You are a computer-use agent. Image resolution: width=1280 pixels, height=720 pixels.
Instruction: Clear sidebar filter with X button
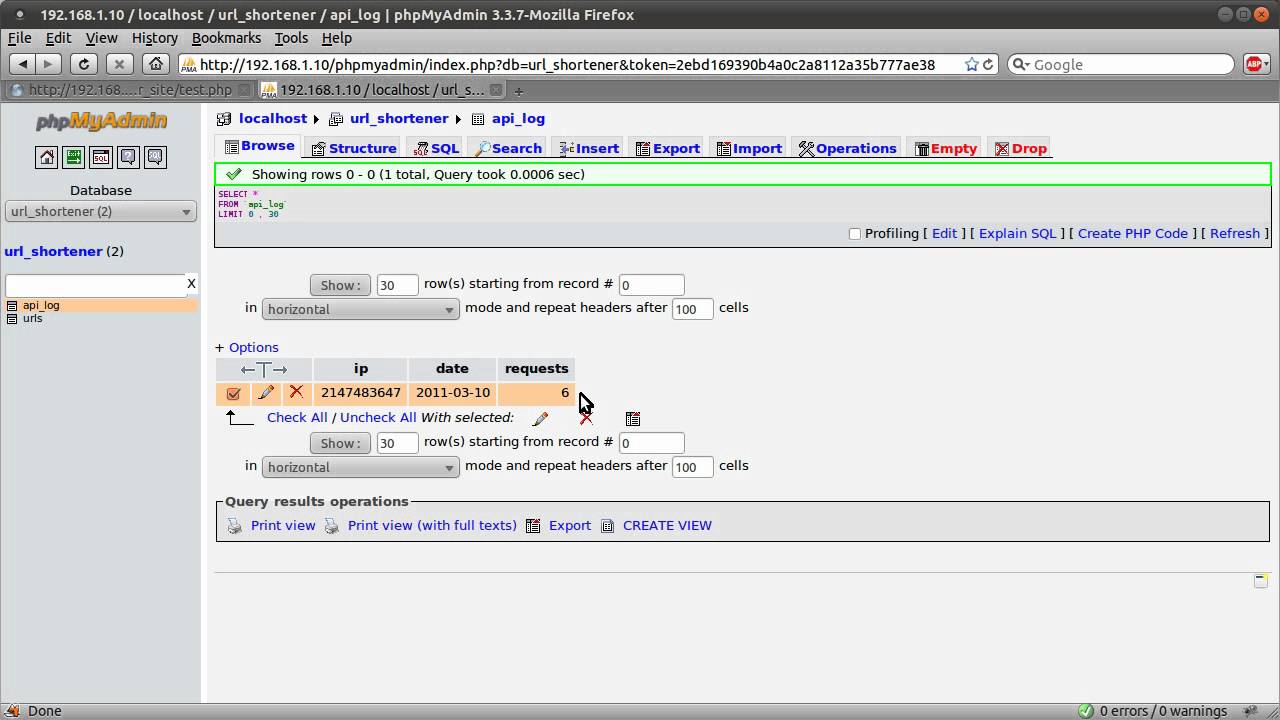[191, 284]
